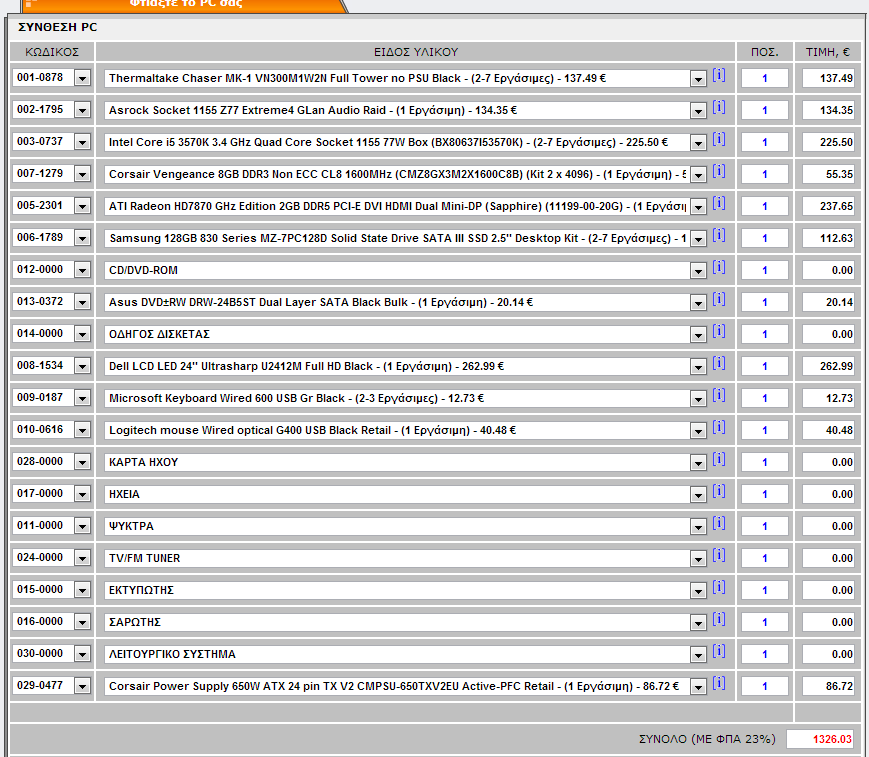Expand code dropdown 030-0000

(x=82, y=654)
